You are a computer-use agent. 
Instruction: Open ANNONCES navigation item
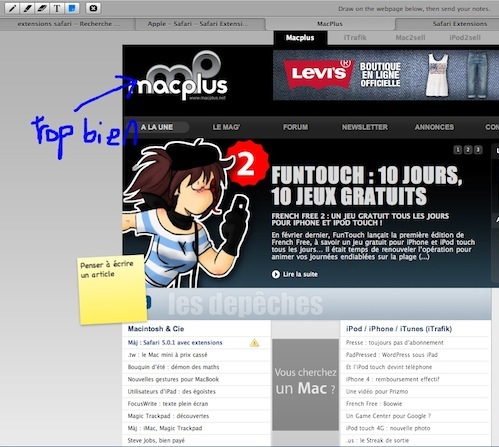pos(434,127)
